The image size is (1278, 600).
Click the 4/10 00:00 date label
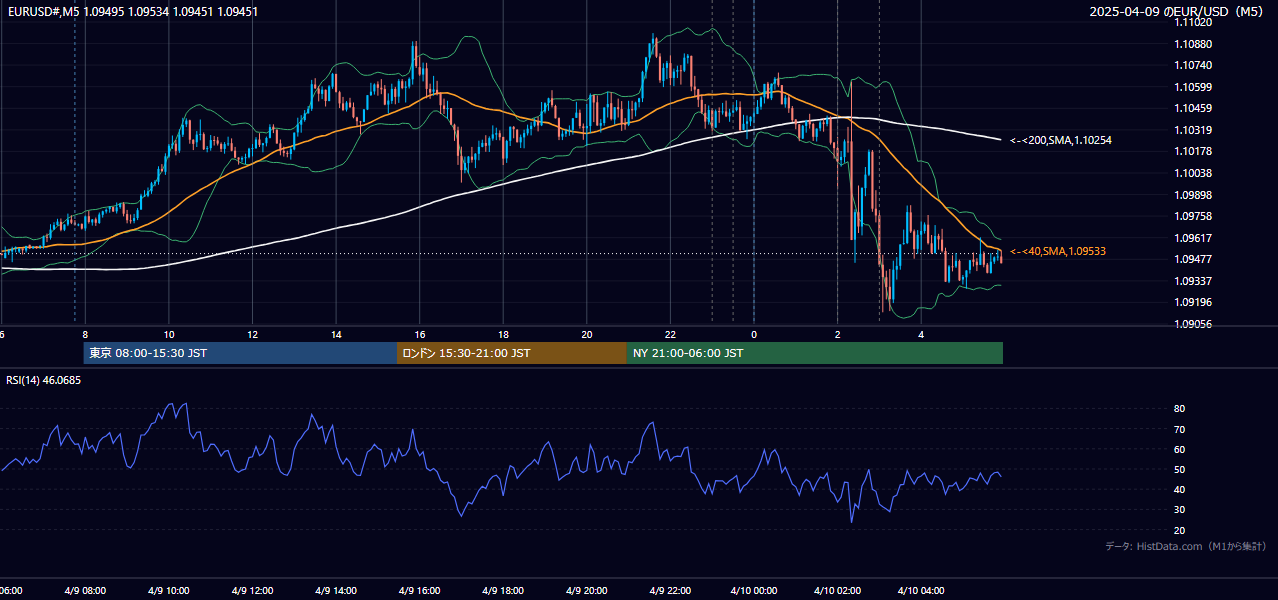pos(753,591)
